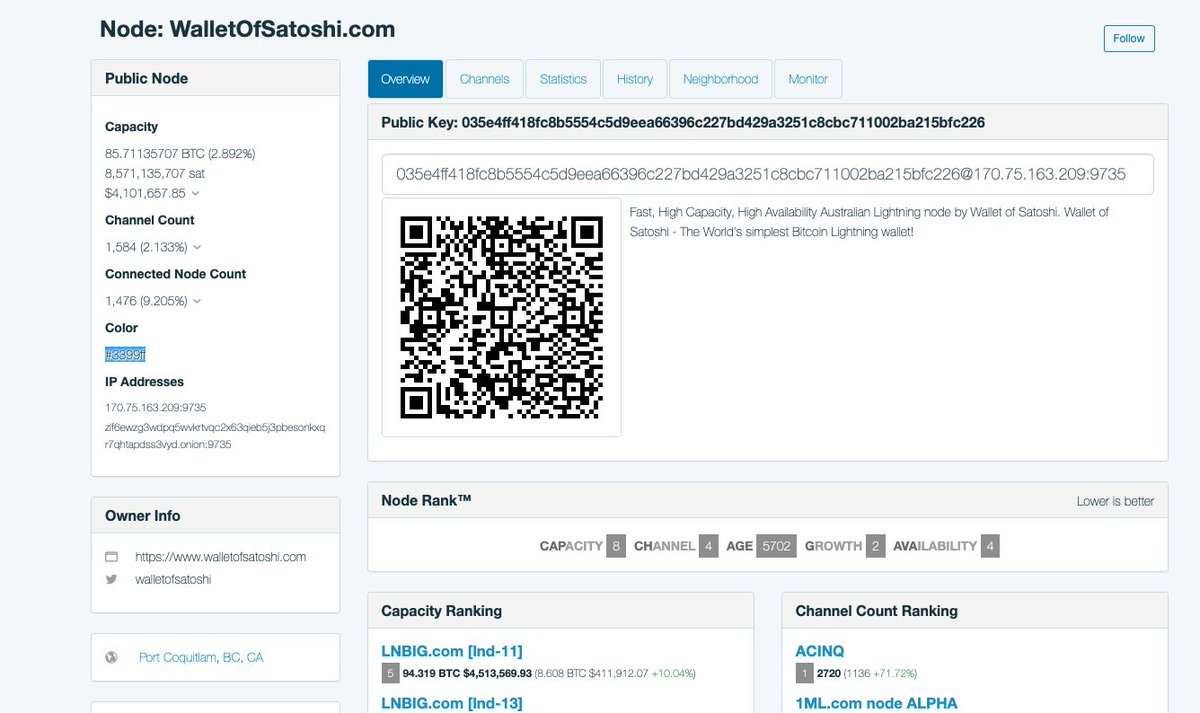Click the Follow button

point(1129,39)
